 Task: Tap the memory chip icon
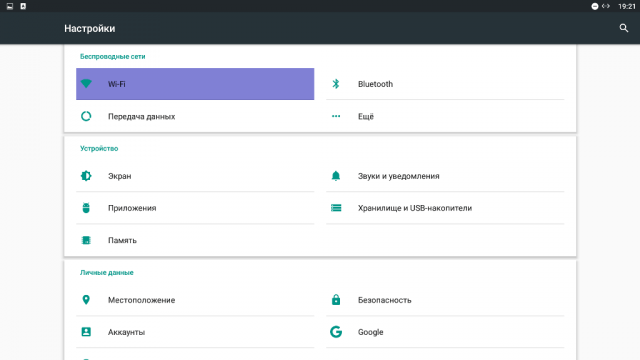(86, 240)
